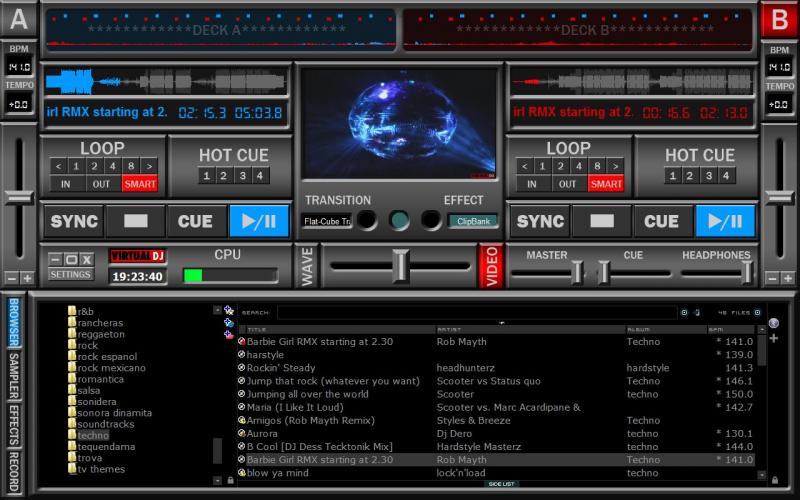The image size is (800, 500).
Task: Toggle the SIDE LIST panel
Action: pos(501,484)
